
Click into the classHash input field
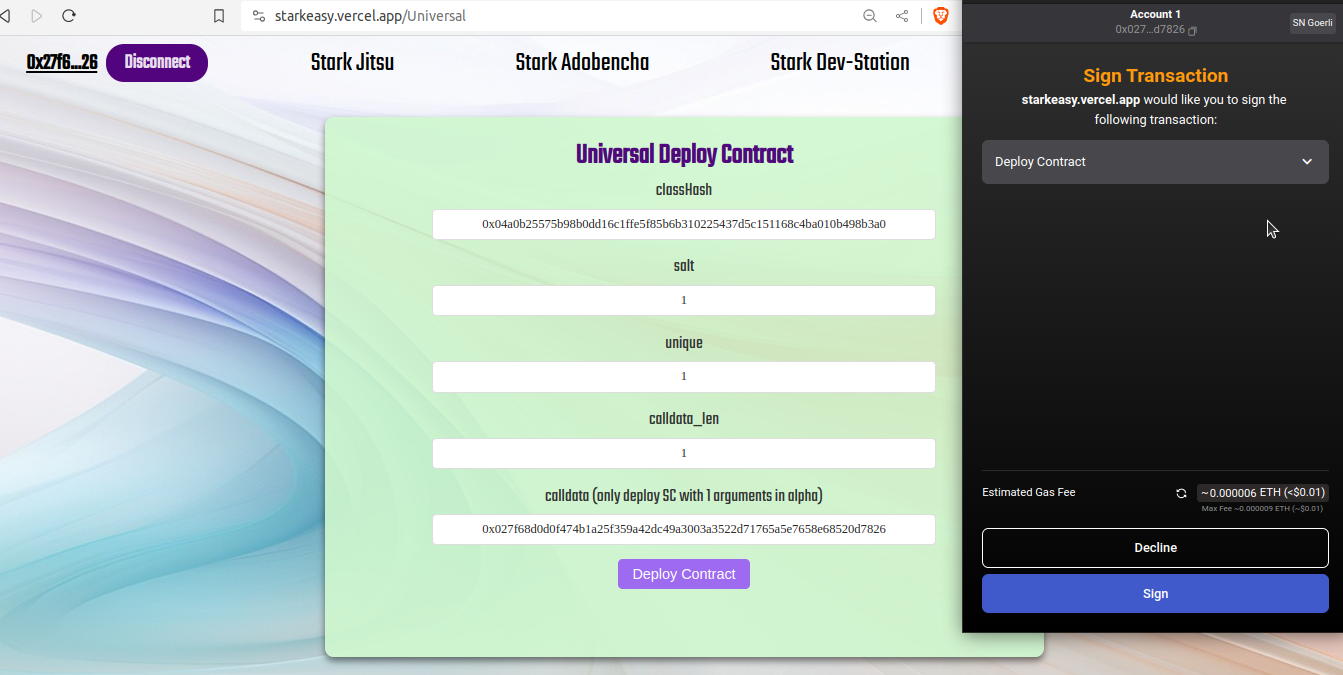pyautogui.click(x=684, y=224)
